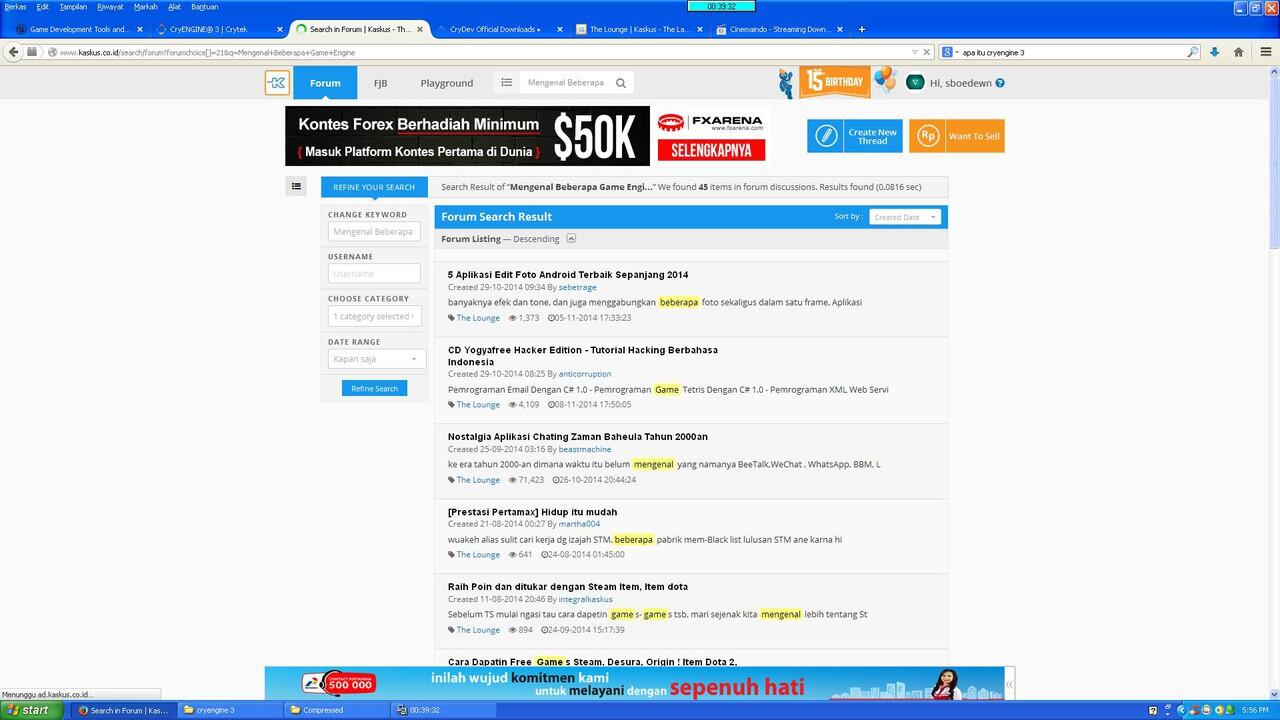Open thread Hidup itu mudah

coord(532,511)
